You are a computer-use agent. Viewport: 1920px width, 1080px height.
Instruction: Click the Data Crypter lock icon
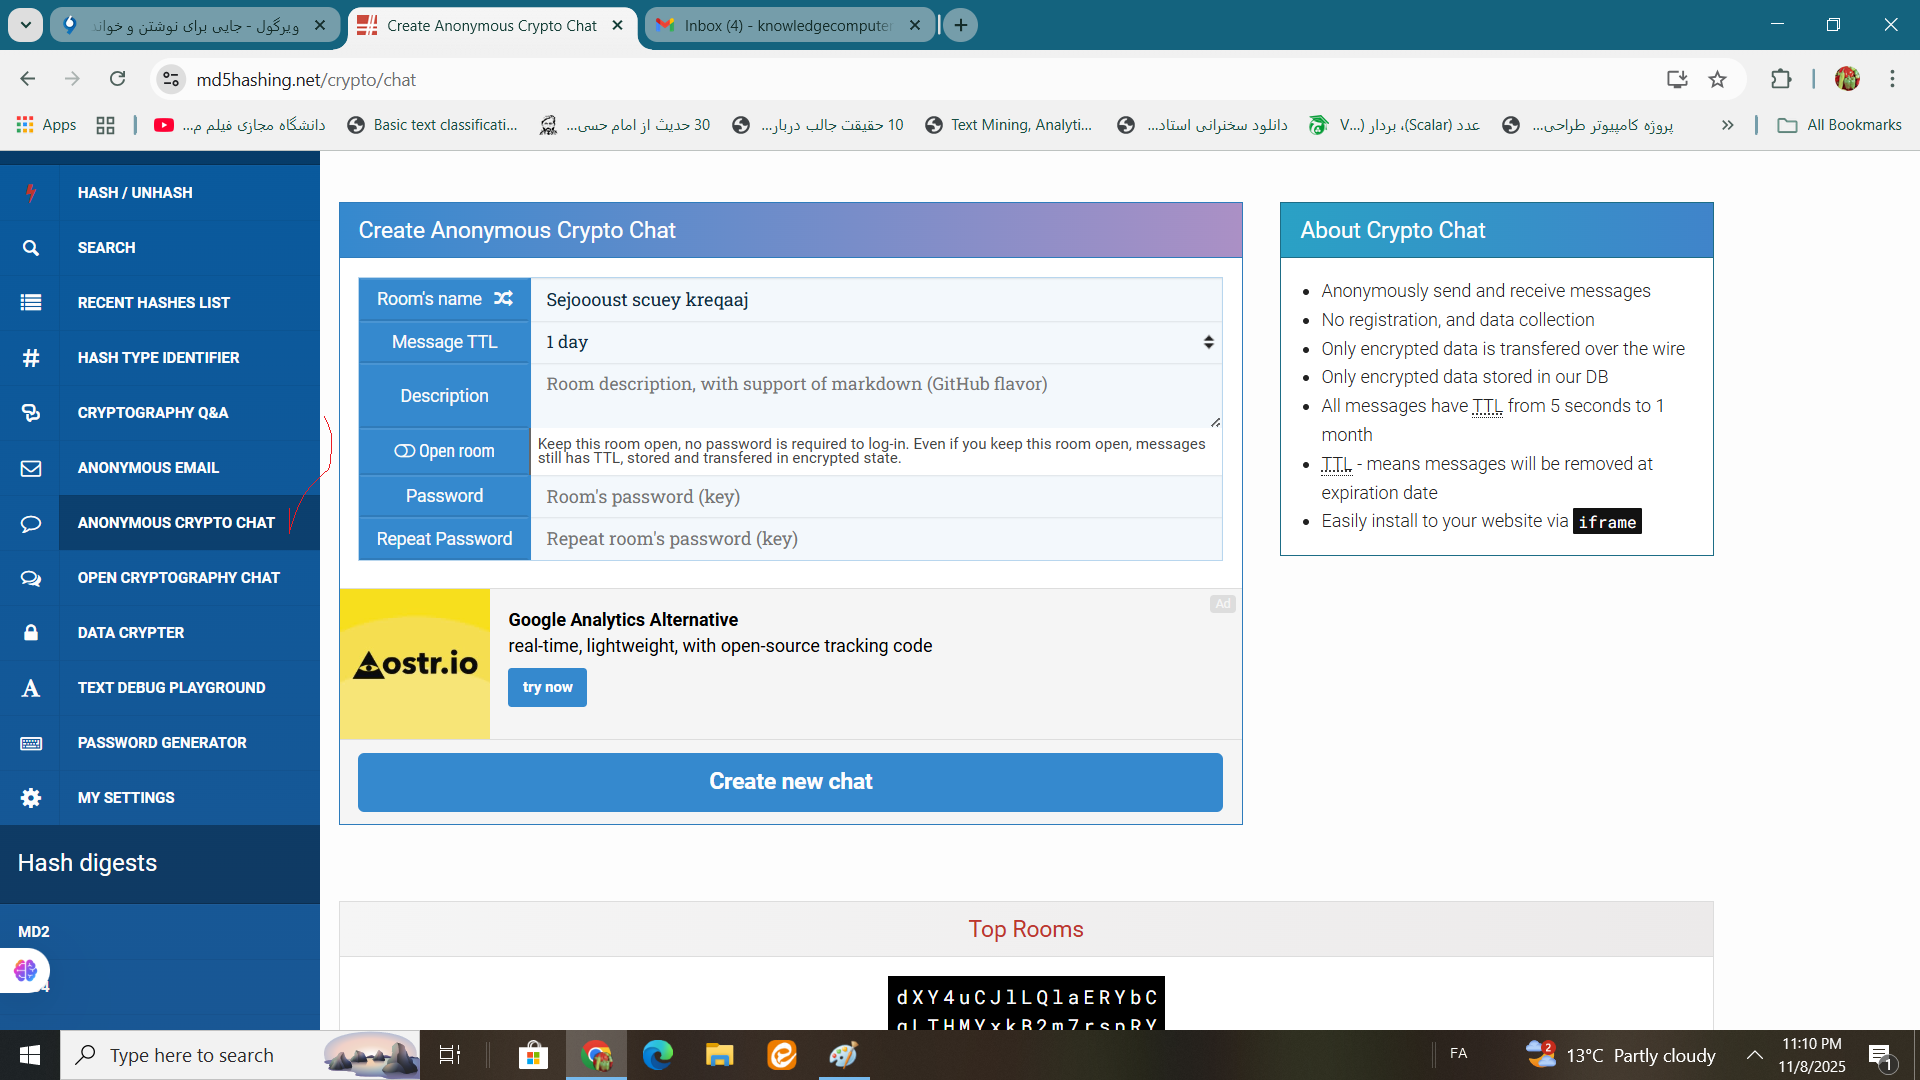point(31,633)
